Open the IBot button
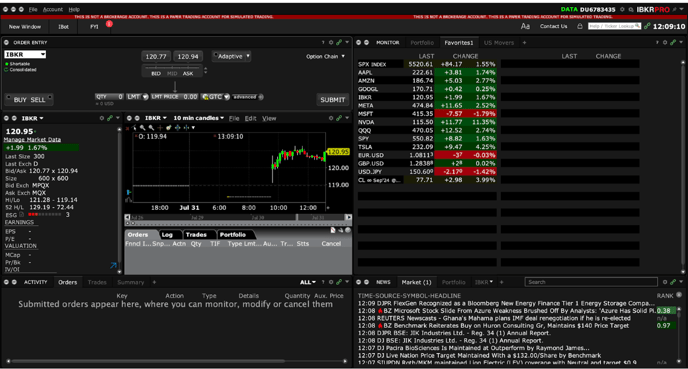The image size is (688, 369). click(x=63, y=27)
